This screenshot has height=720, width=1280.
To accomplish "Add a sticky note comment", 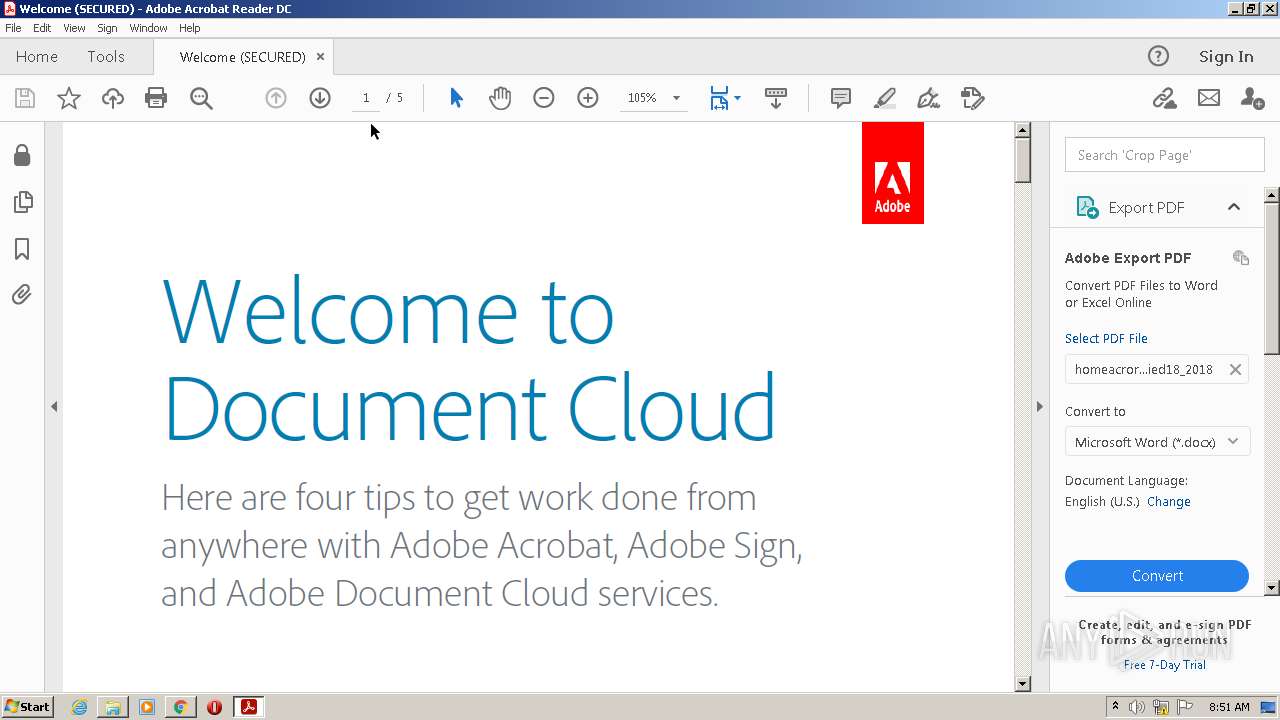I will 841,98.
